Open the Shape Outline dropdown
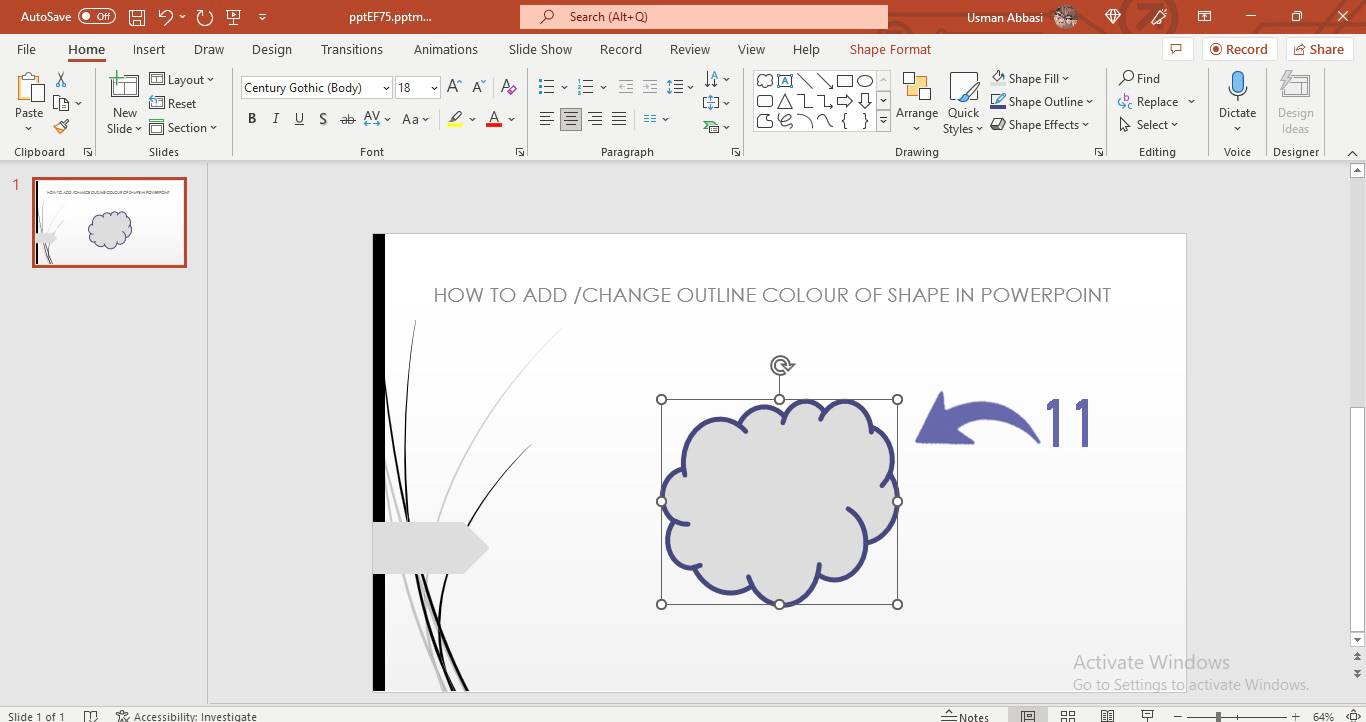The width and height of the screenshot is (1366, 722). [1042, 101]
